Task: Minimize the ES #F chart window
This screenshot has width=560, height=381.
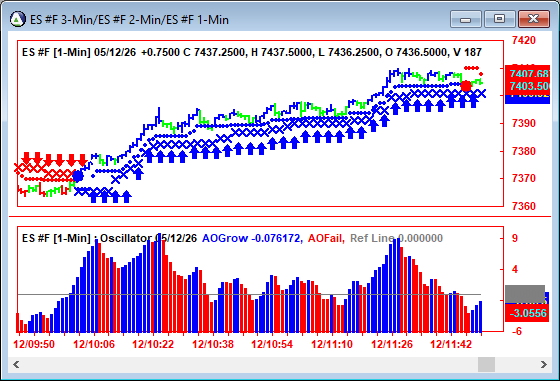Action: click(466, 19)
